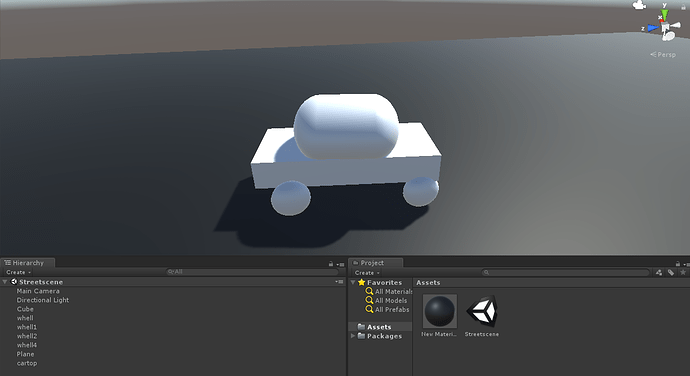The height and width of the screenshot is (376, 690).
Task: Click search icon beside All Materials
Action: coord(369,291)
